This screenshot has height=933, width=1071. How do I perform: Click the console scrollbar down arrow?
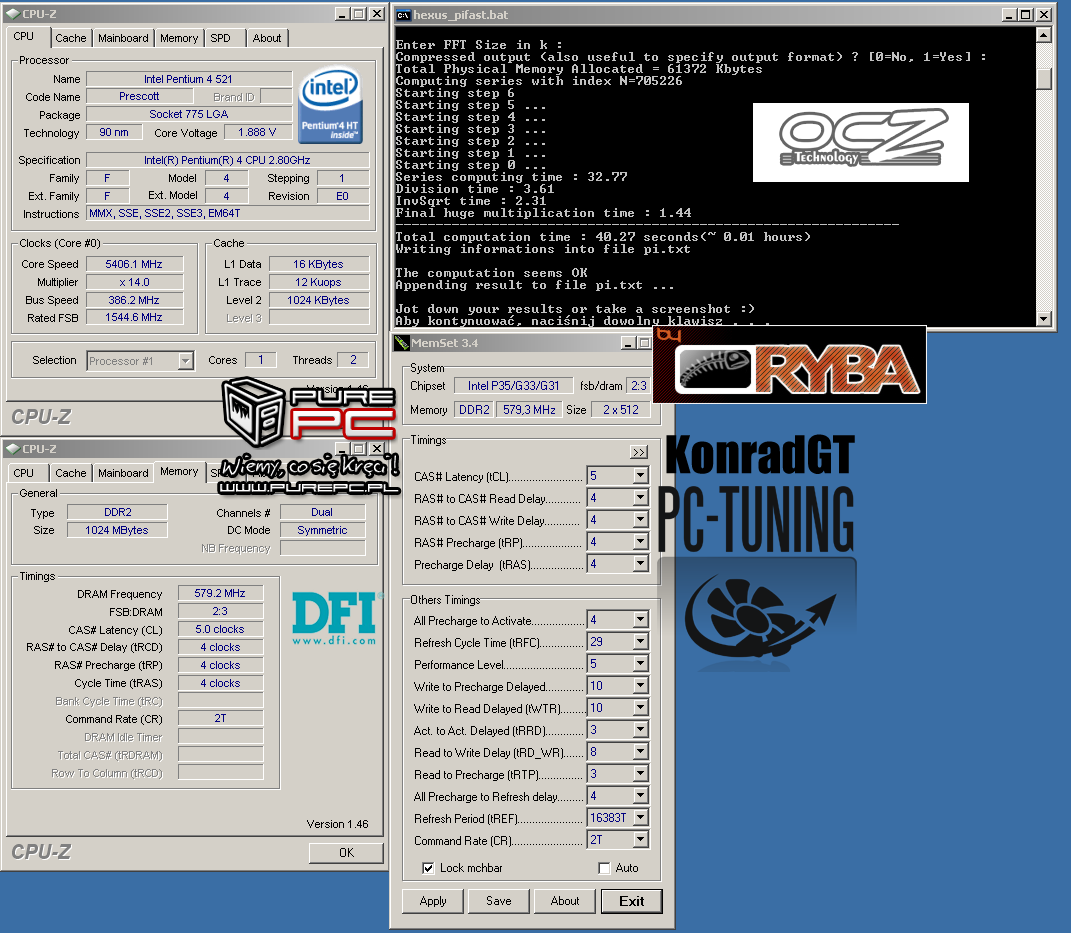(x=1044, y=318)
